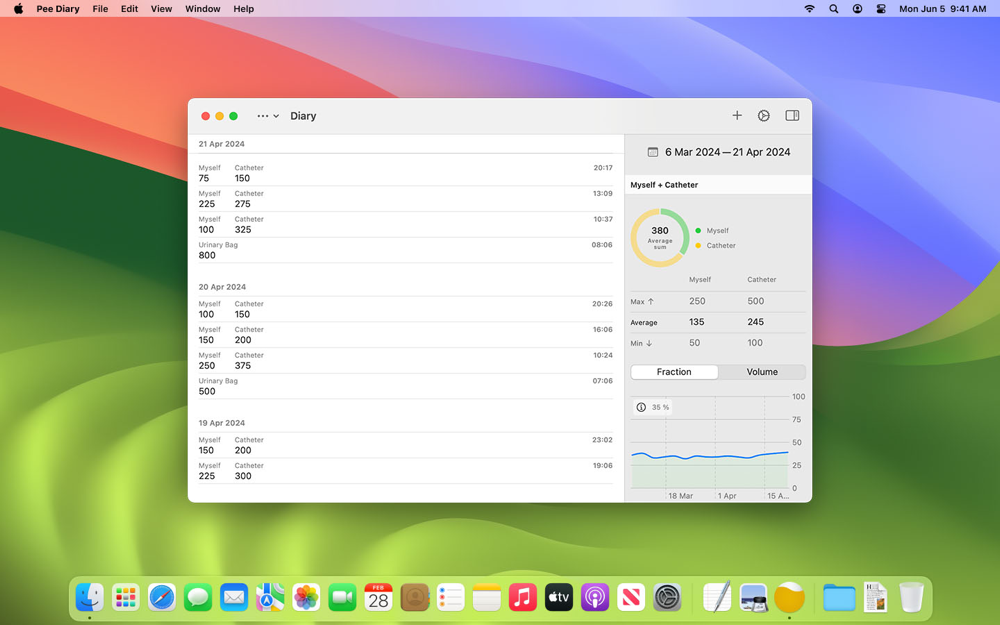The width and height of the screenshot is (1000, 625).
Task: Select the 20 Apr entry at 16:06
Action: (x=406, y=335)
